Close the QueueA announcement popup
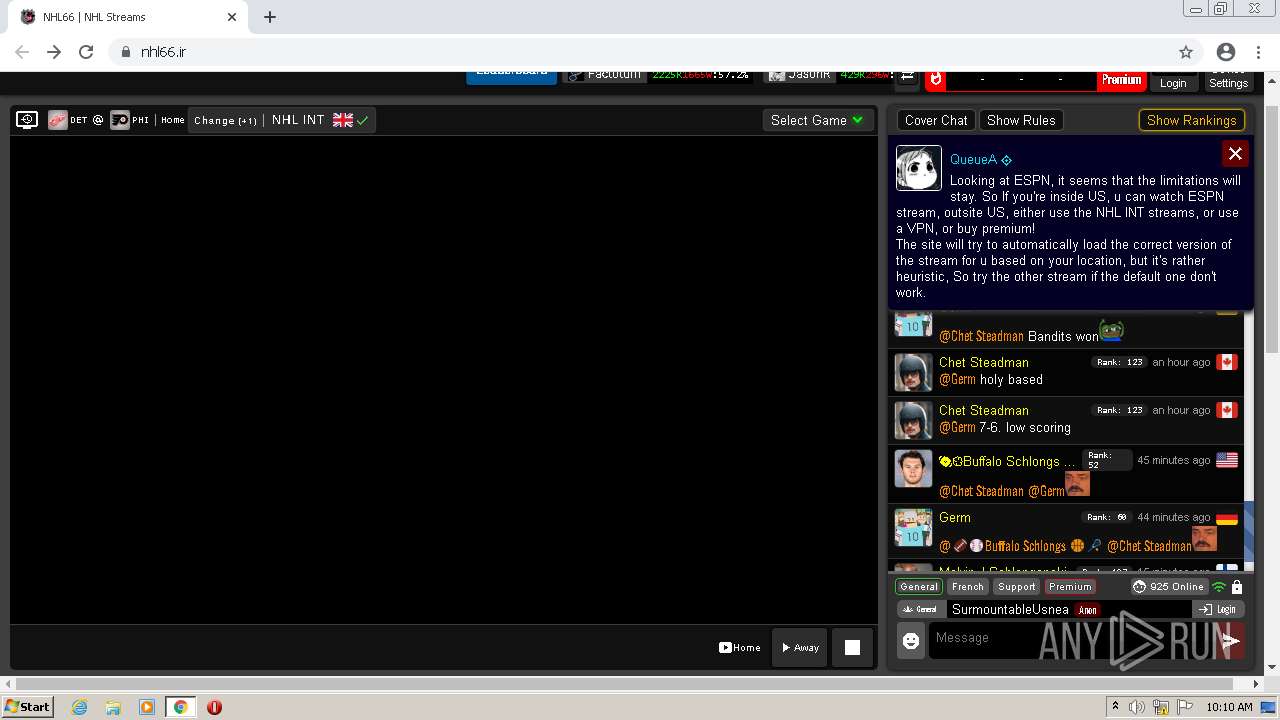Viewport: 1280px width, 720px height. coord(1235,153)
